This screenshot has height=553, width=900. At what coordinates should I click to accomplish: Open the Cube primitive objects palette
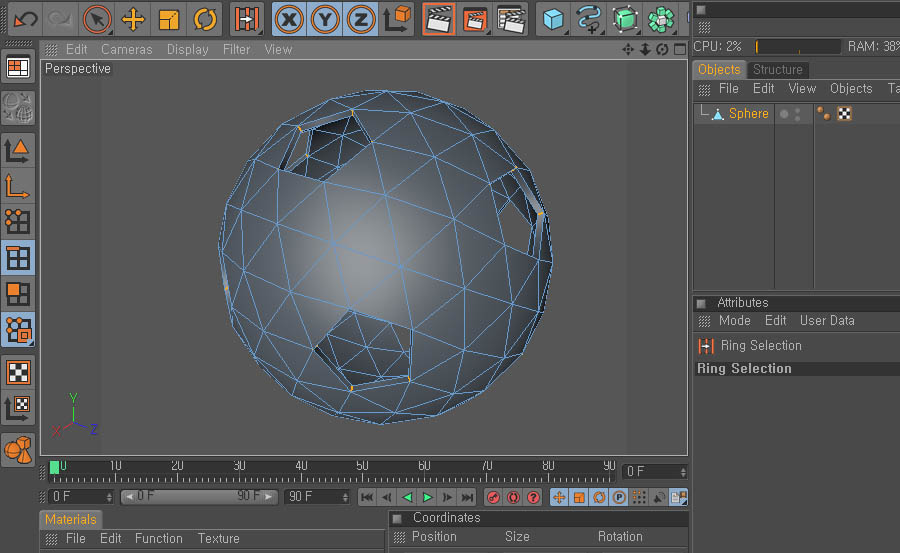tap(553, 20)
